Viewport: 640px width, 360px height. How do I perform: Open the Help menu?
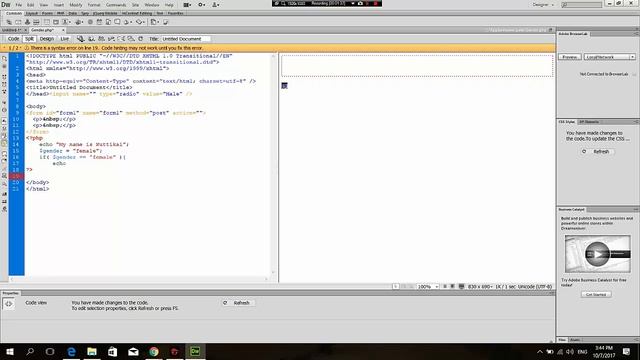tap(169, 5)
